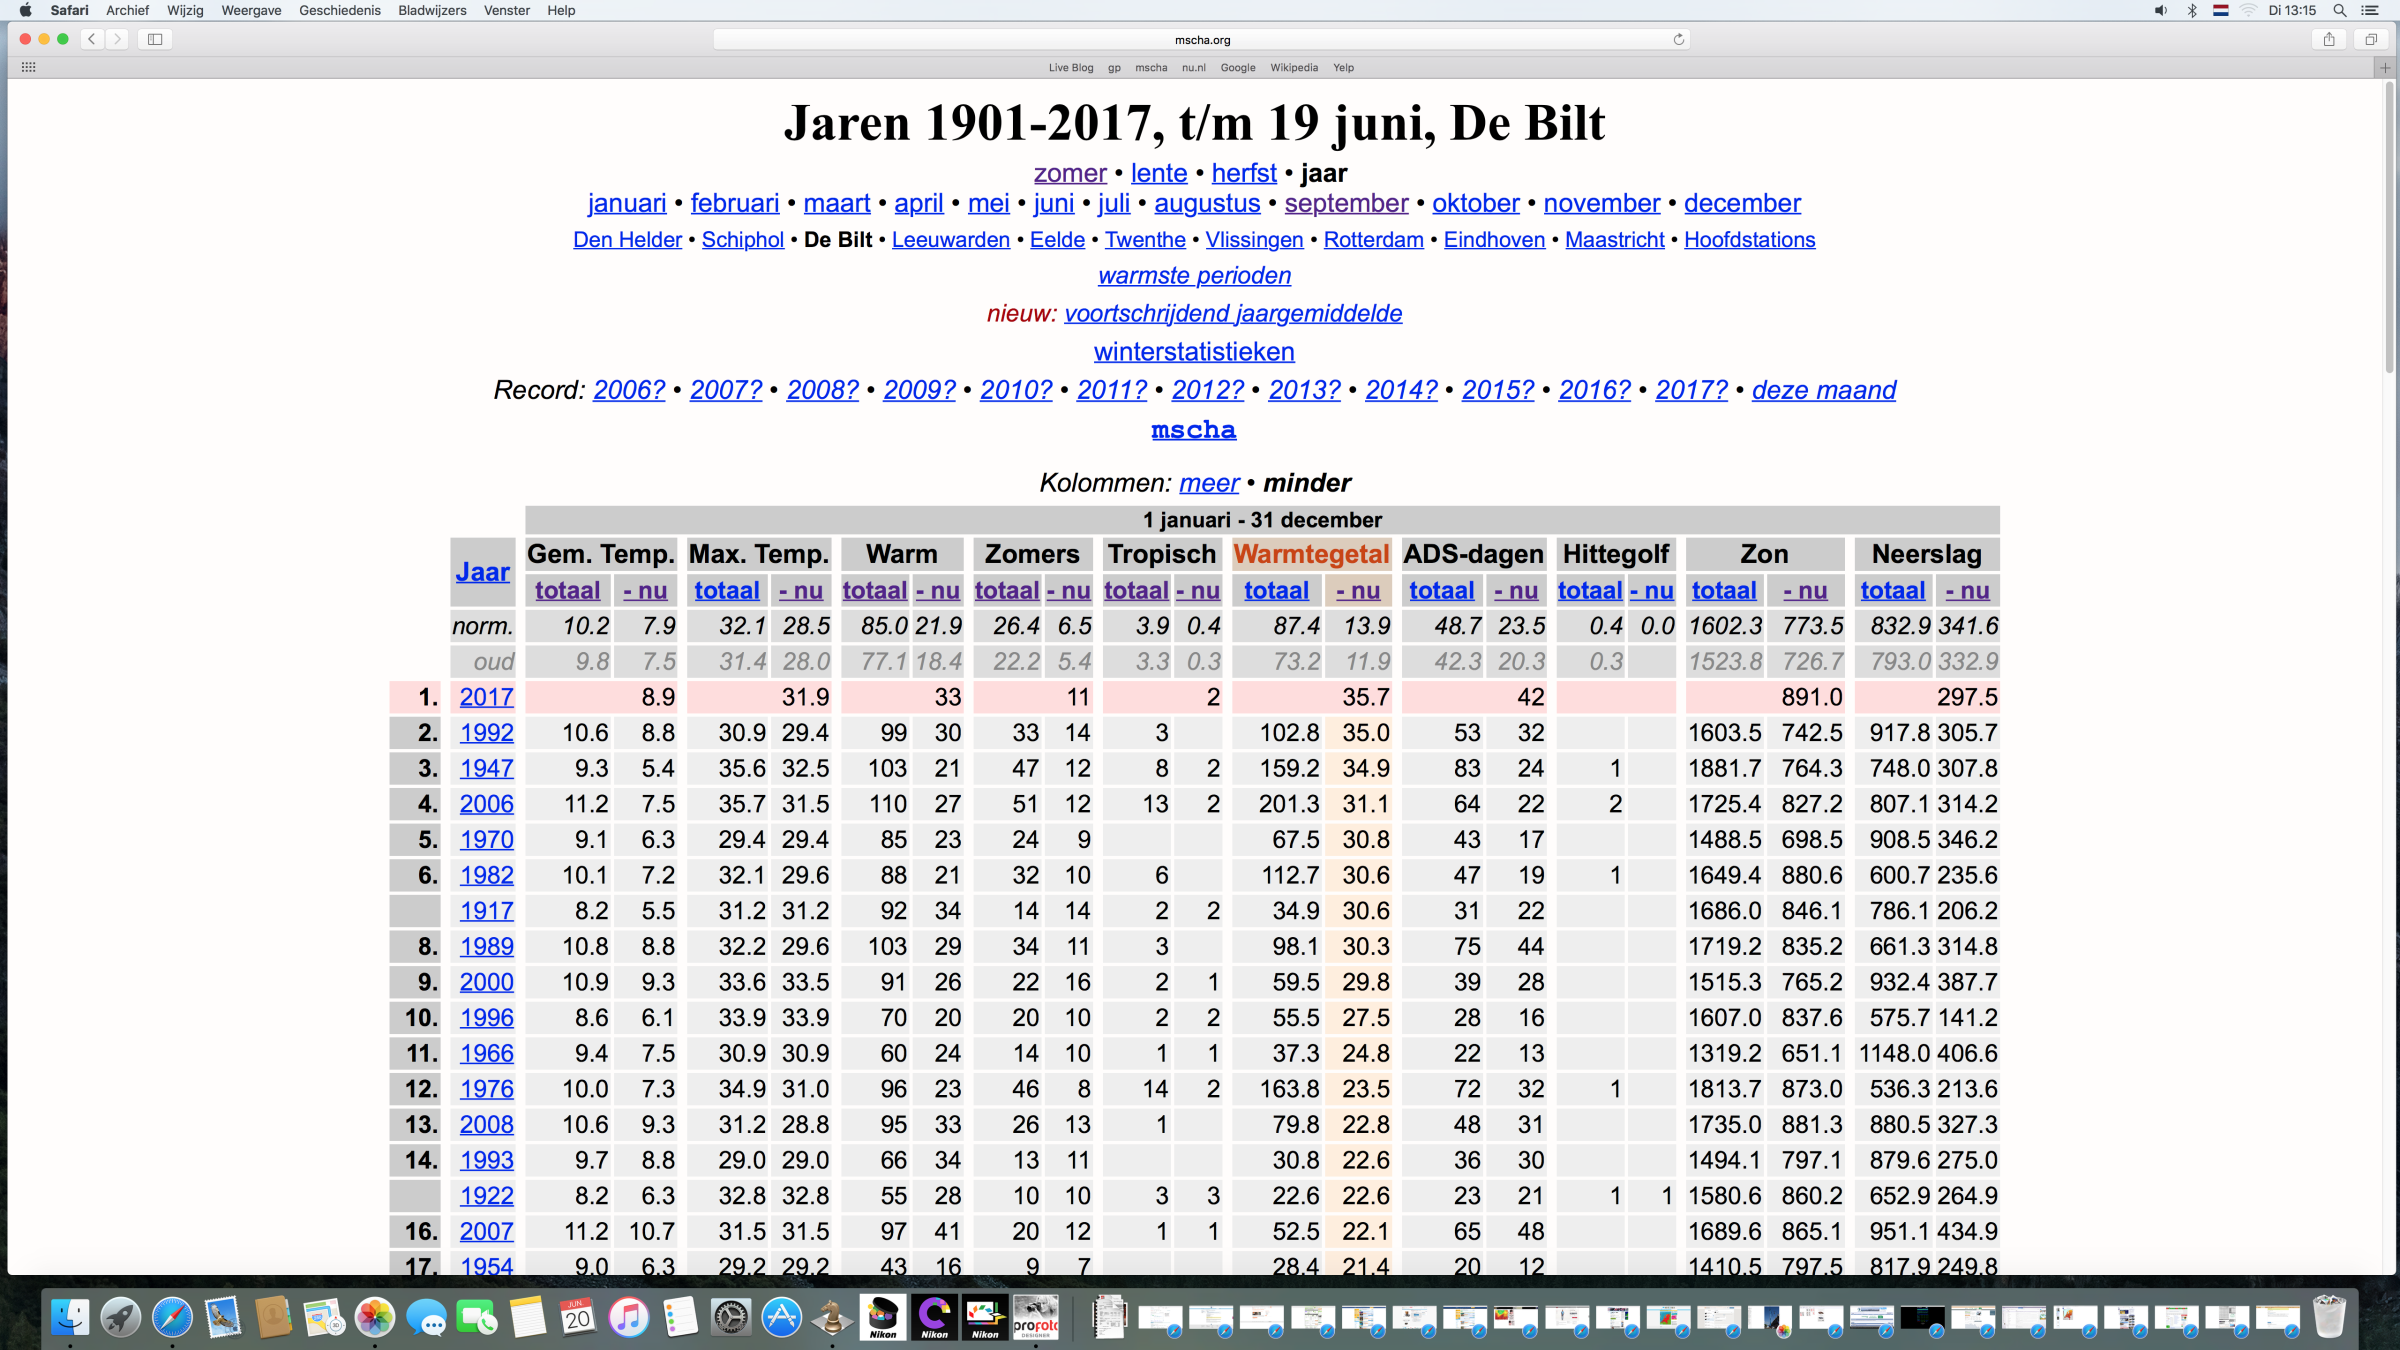Screen dimensions: 2400x1350
Task: Open Profoto Designer app in dock
Action: [1036, 1317]
